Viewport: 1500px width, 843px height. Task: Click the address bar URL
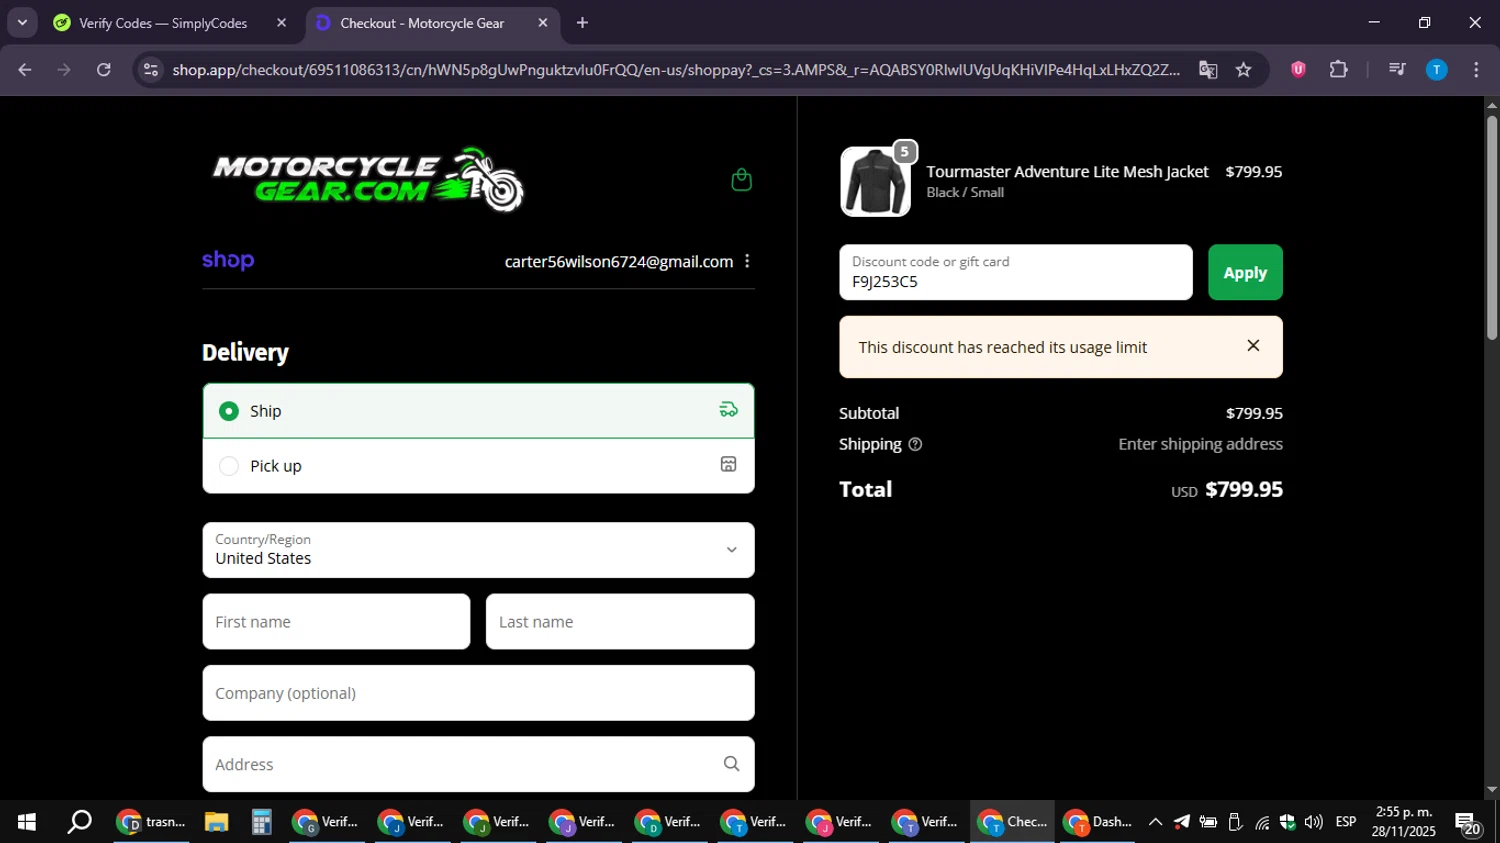click(x=676, y=70)
